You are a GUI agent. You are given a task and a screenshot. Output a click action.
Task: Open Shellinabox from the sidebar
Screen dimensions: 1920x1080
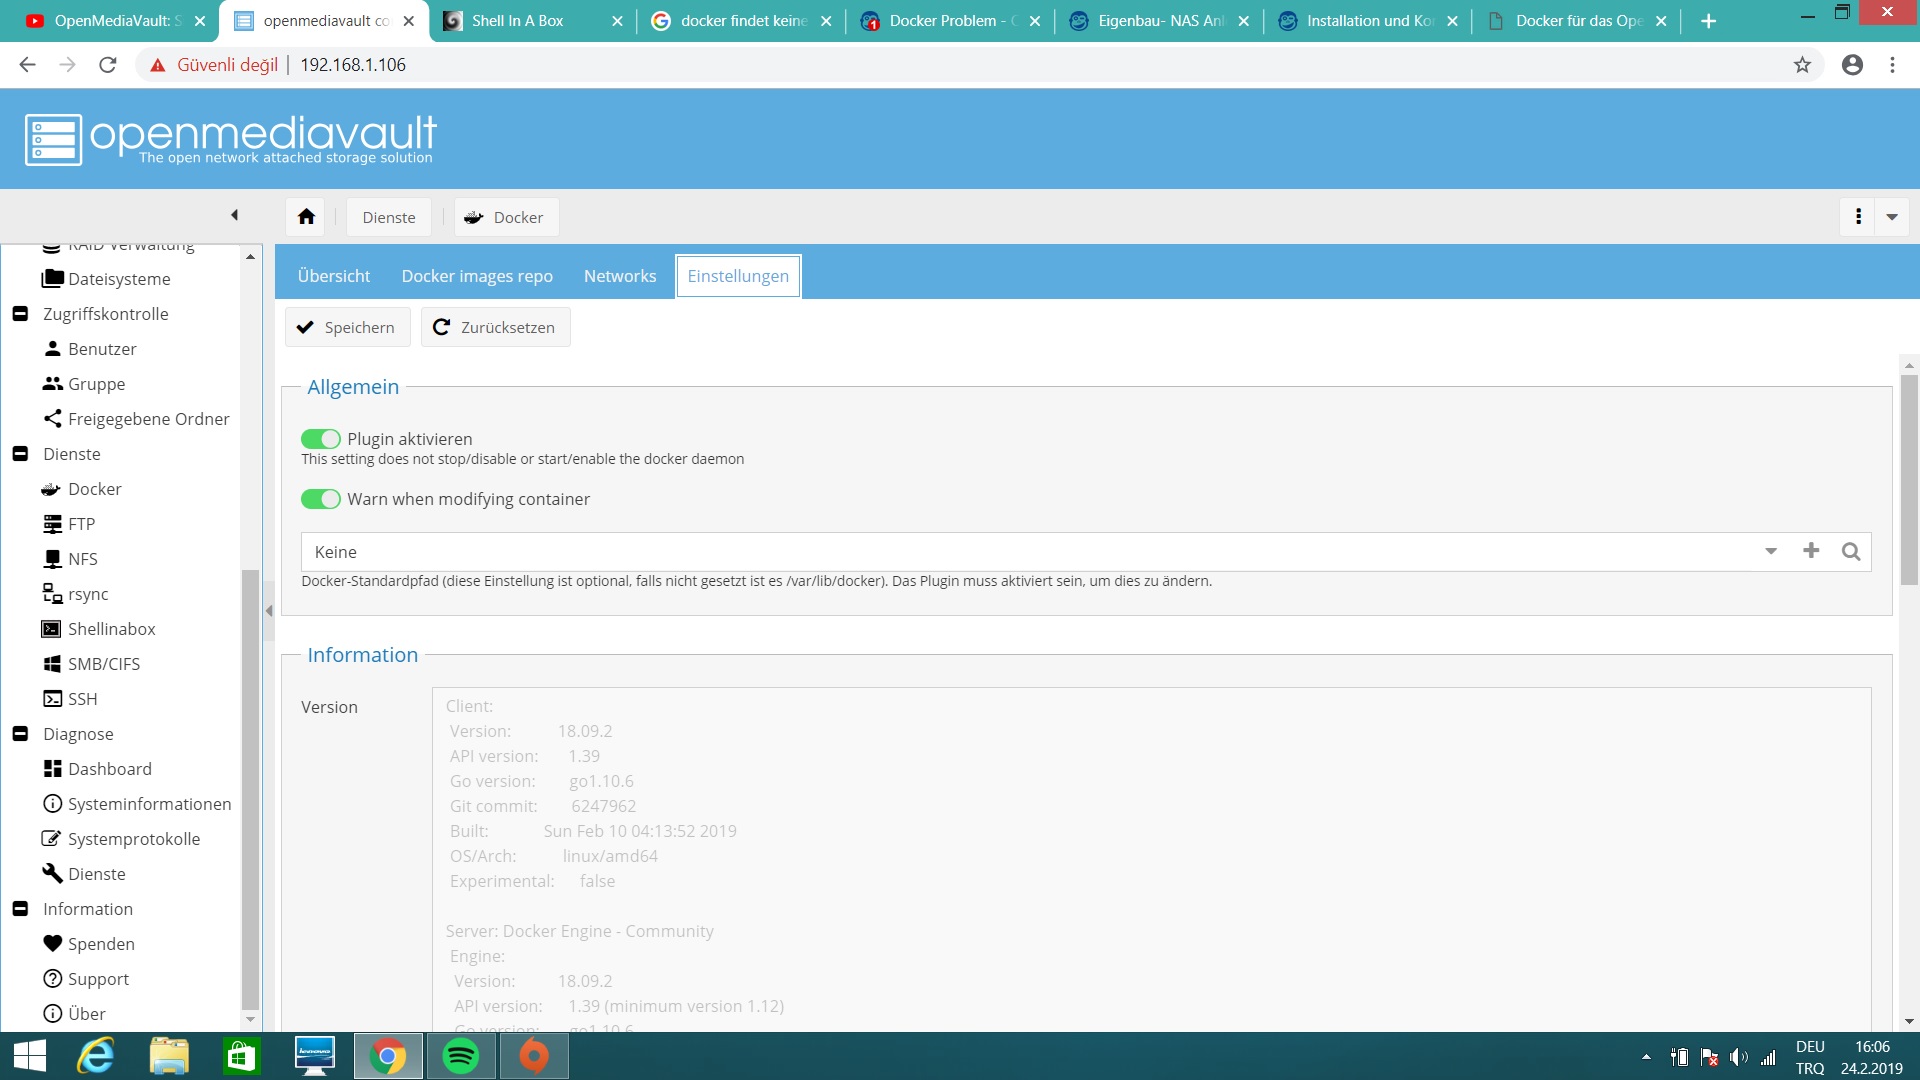coord(111,629)
